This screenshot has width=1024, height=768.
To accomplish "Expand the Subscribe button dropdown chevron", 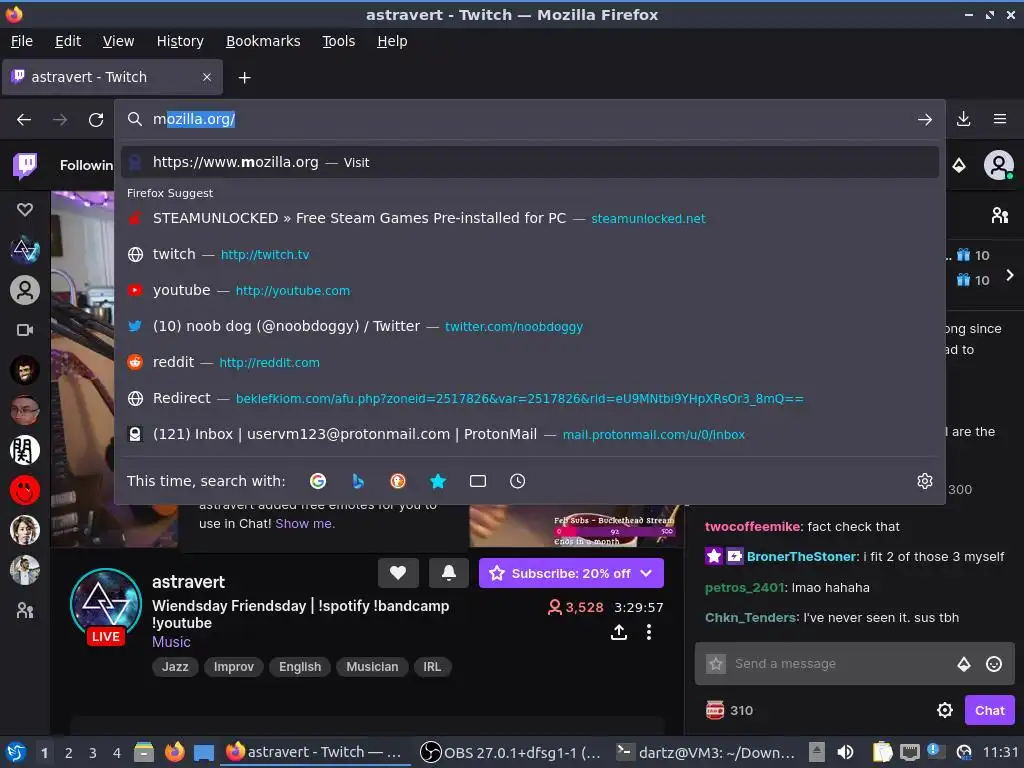I will coord(647,573).
